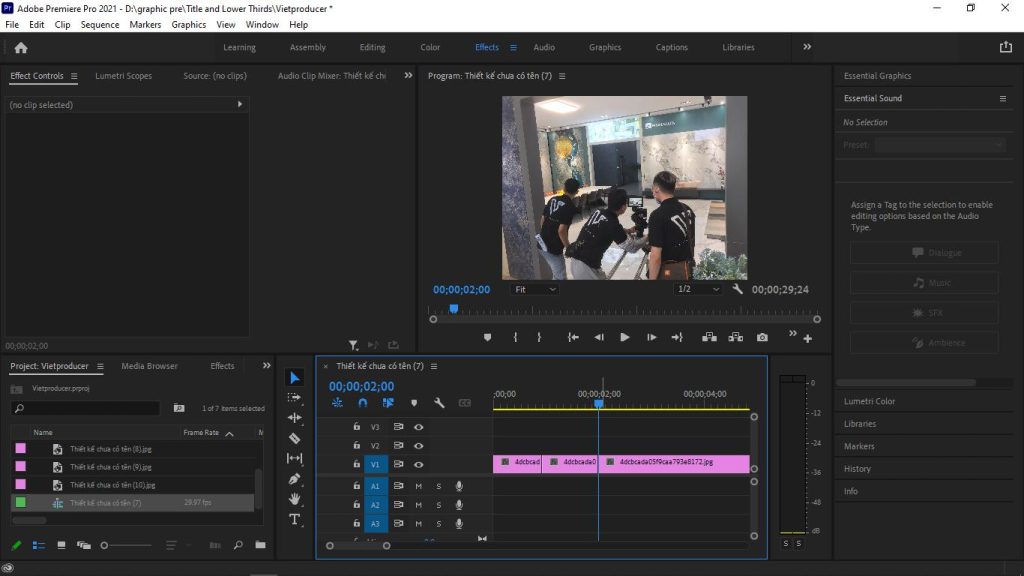Open the Markers menu
This screenshot has width=1024, height=576.
click(146, 24)
